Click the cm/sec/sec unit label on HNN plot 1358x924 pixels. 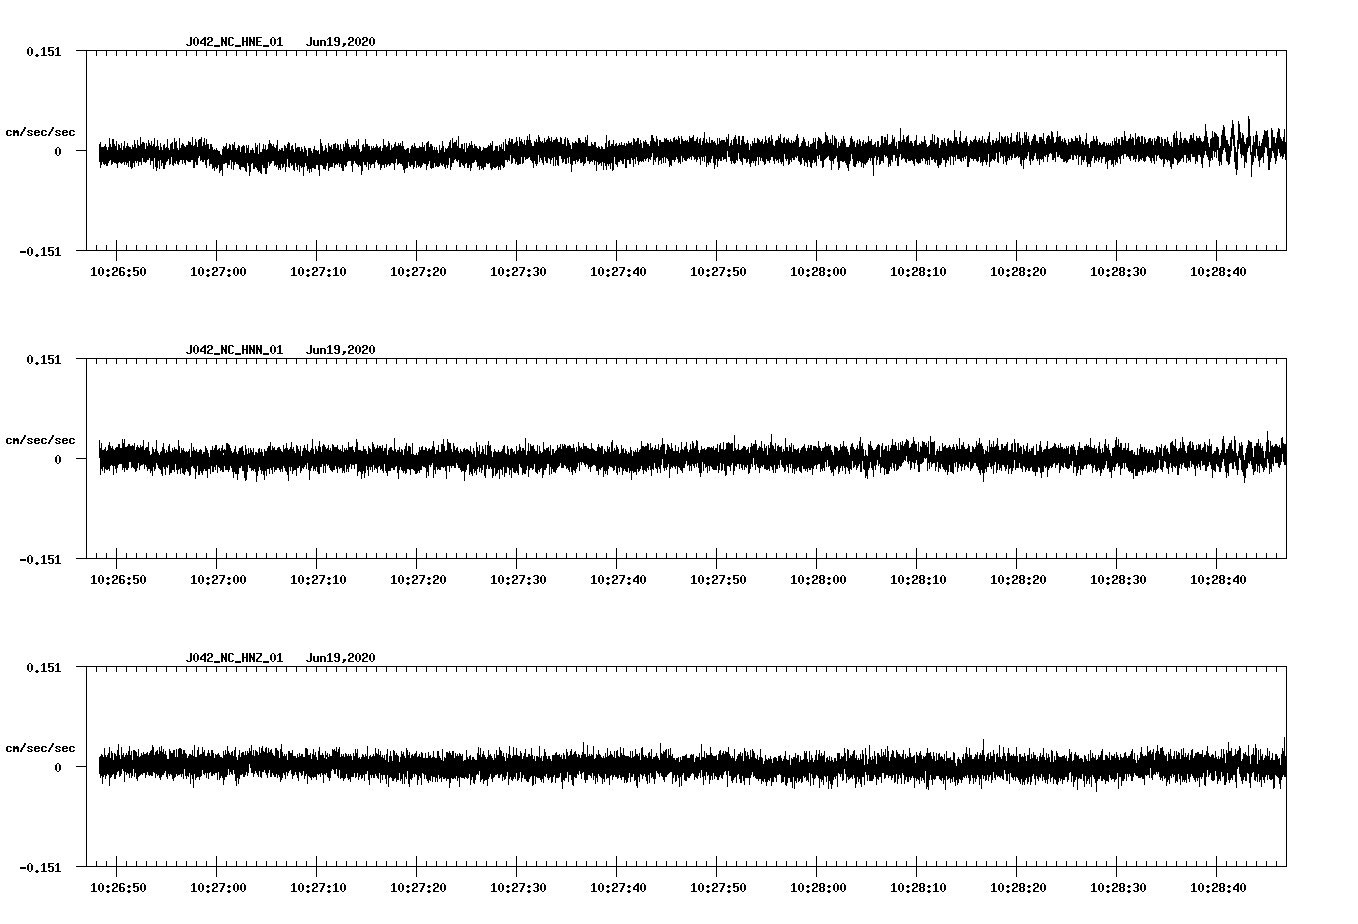tap(40, 440)
